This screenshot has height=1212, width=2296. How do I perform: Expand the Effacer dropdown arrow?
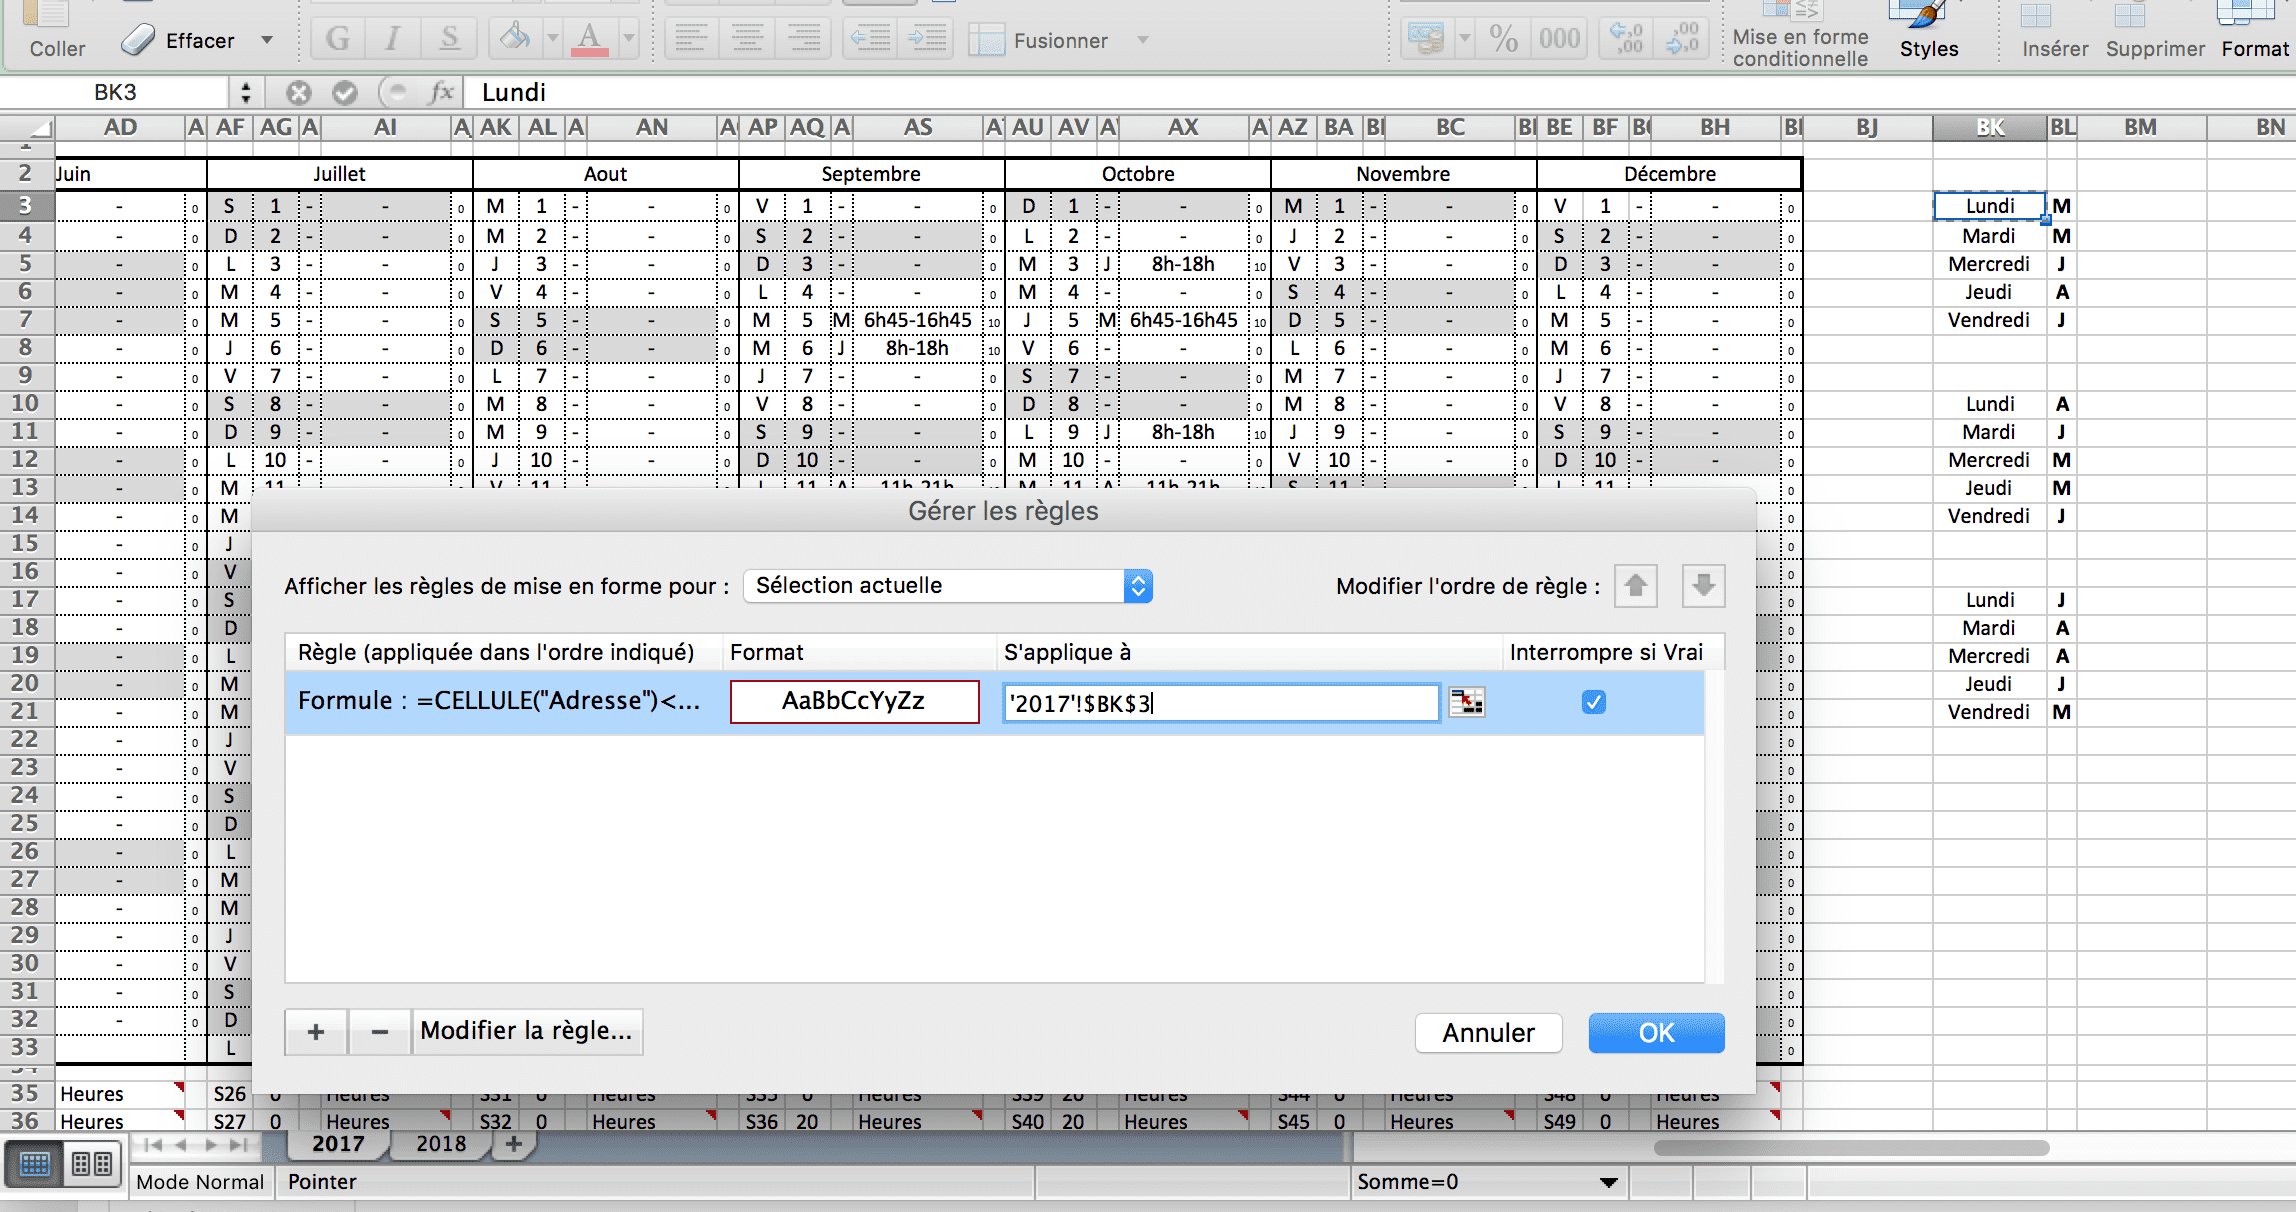(267, 41)
